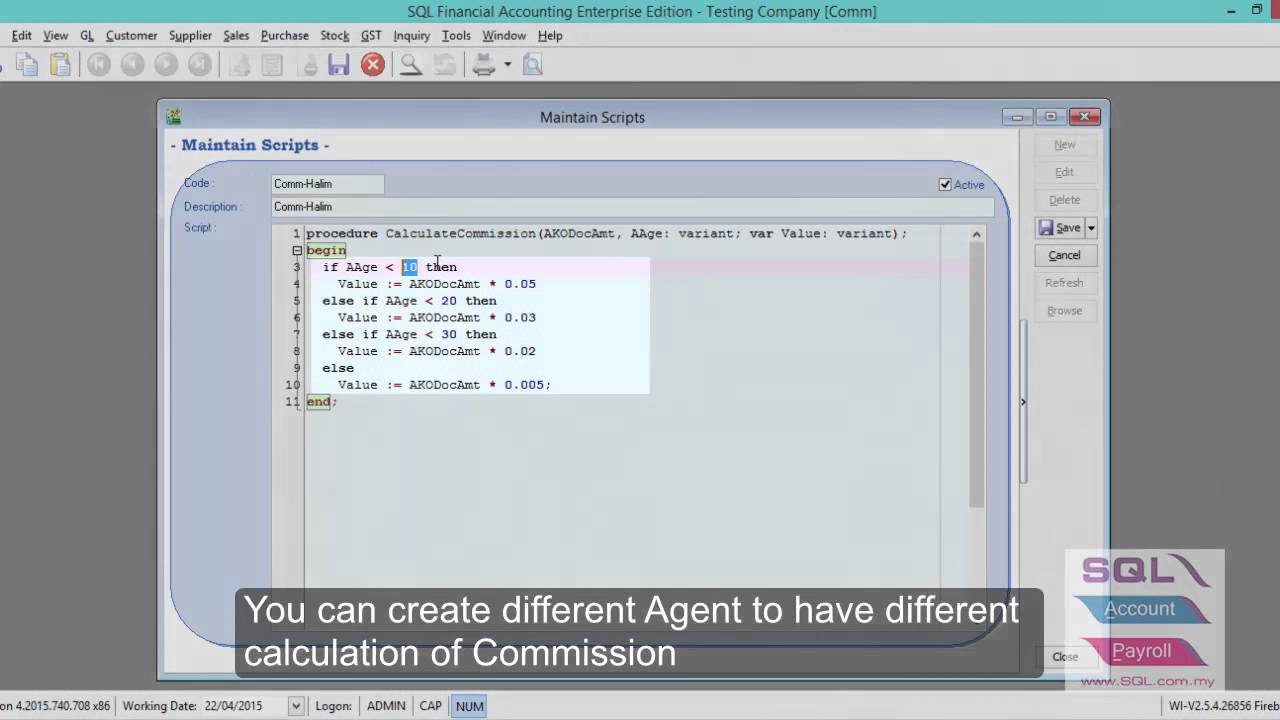This screenshot has width=1280, height=720.
Task: Click the procedure CalculateCommission line
Action: pyautogui.click(x=606, y=234)
